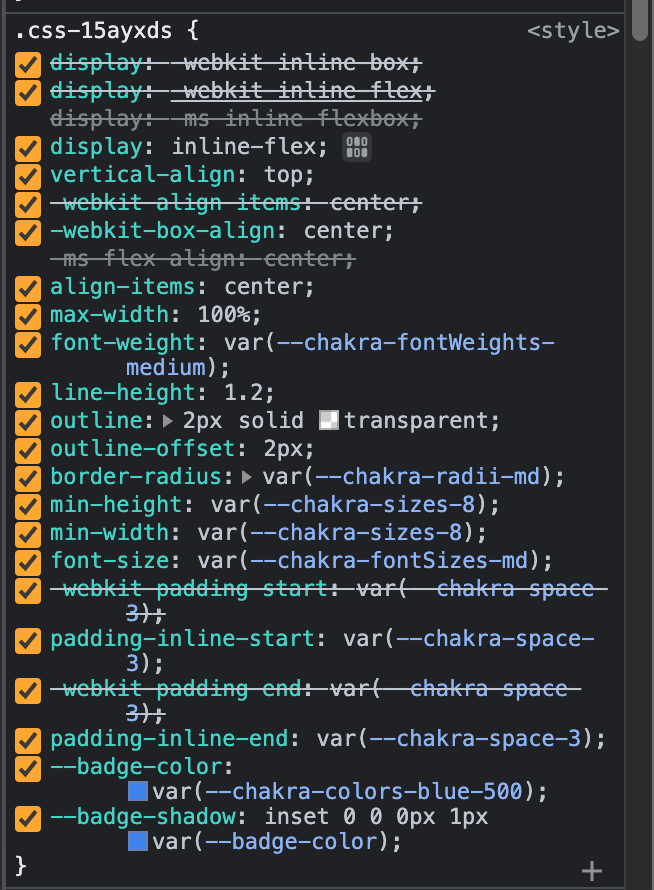Disable max-width: 100%
This screenshot has width=654, height=890.
[27, 315]
